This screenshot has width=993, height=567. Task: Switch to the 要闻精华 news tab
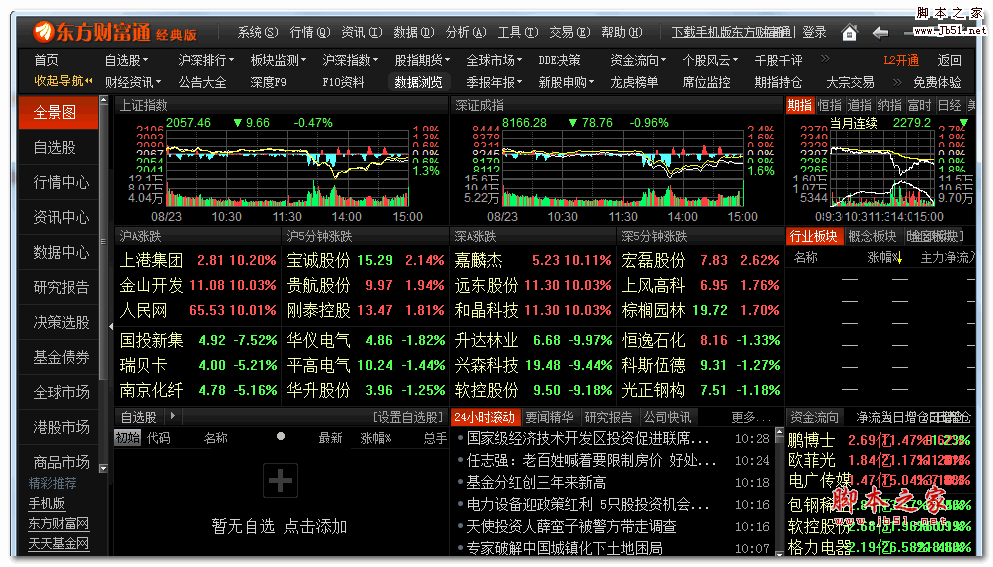click(x=549, y=417)
